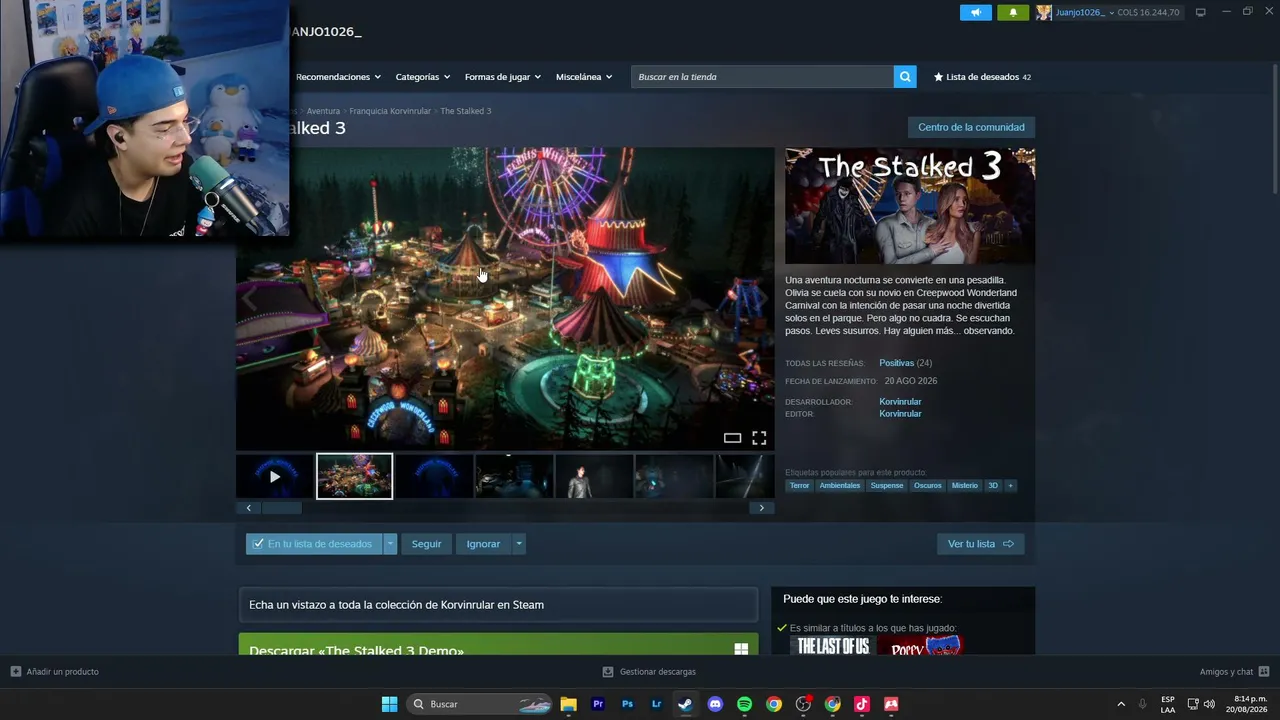This screenshot has height=720, width=1280.
Task: Open the Juanjo1026_ profile avatar
Action: point(1044,12)
